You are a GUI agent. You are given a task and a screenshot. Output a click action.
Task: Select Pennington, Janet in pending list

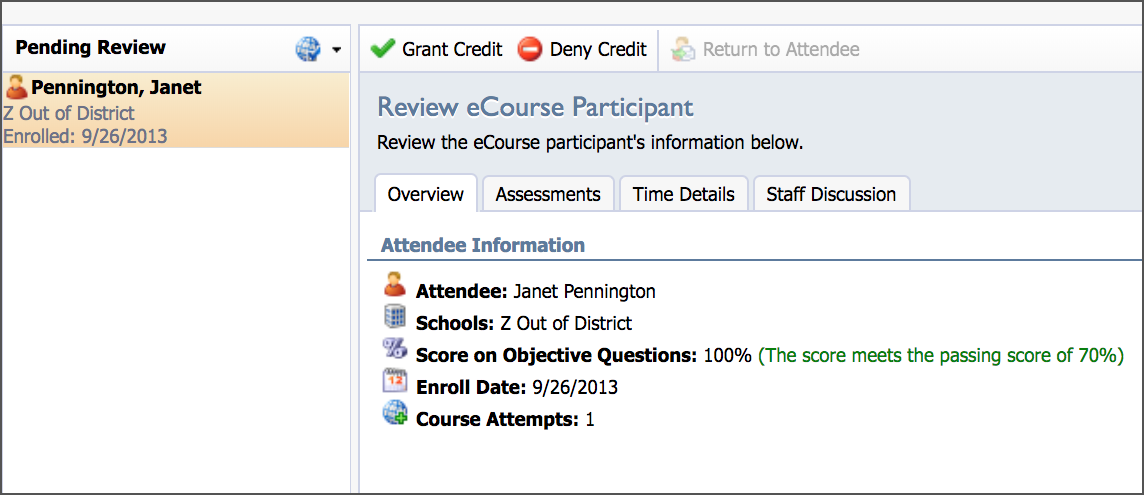[176, 111]
